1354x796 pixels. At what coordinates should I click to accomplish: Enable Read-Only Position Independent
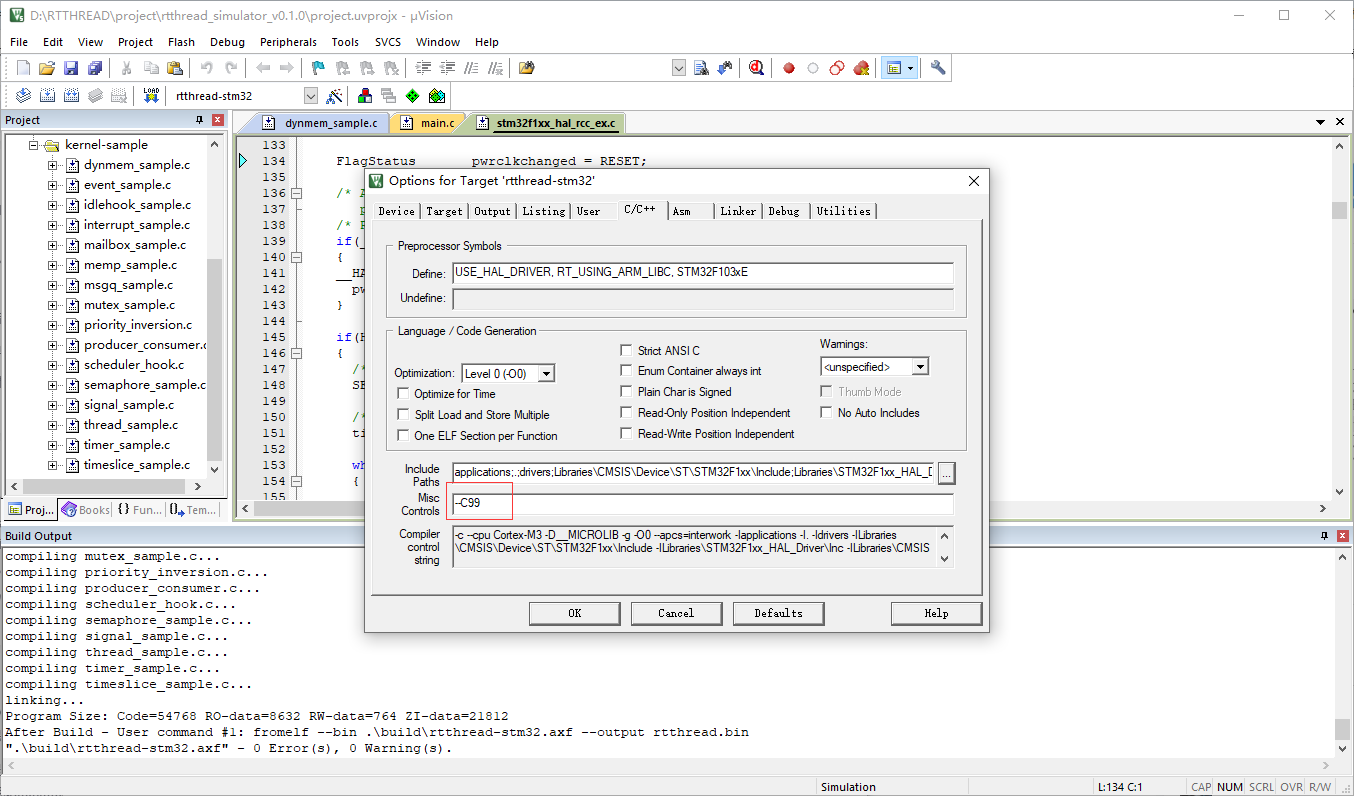627,413
